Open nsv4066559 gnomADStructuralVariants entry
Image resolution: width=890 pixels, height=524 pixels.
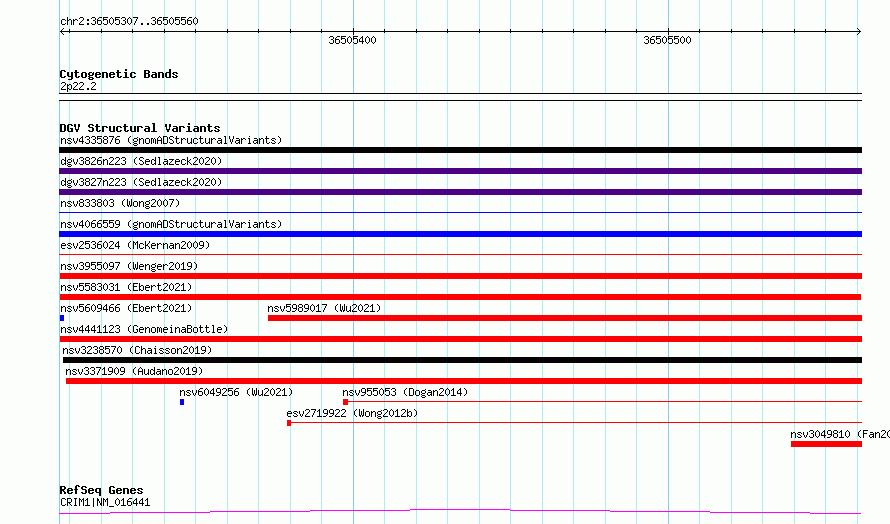171,224
